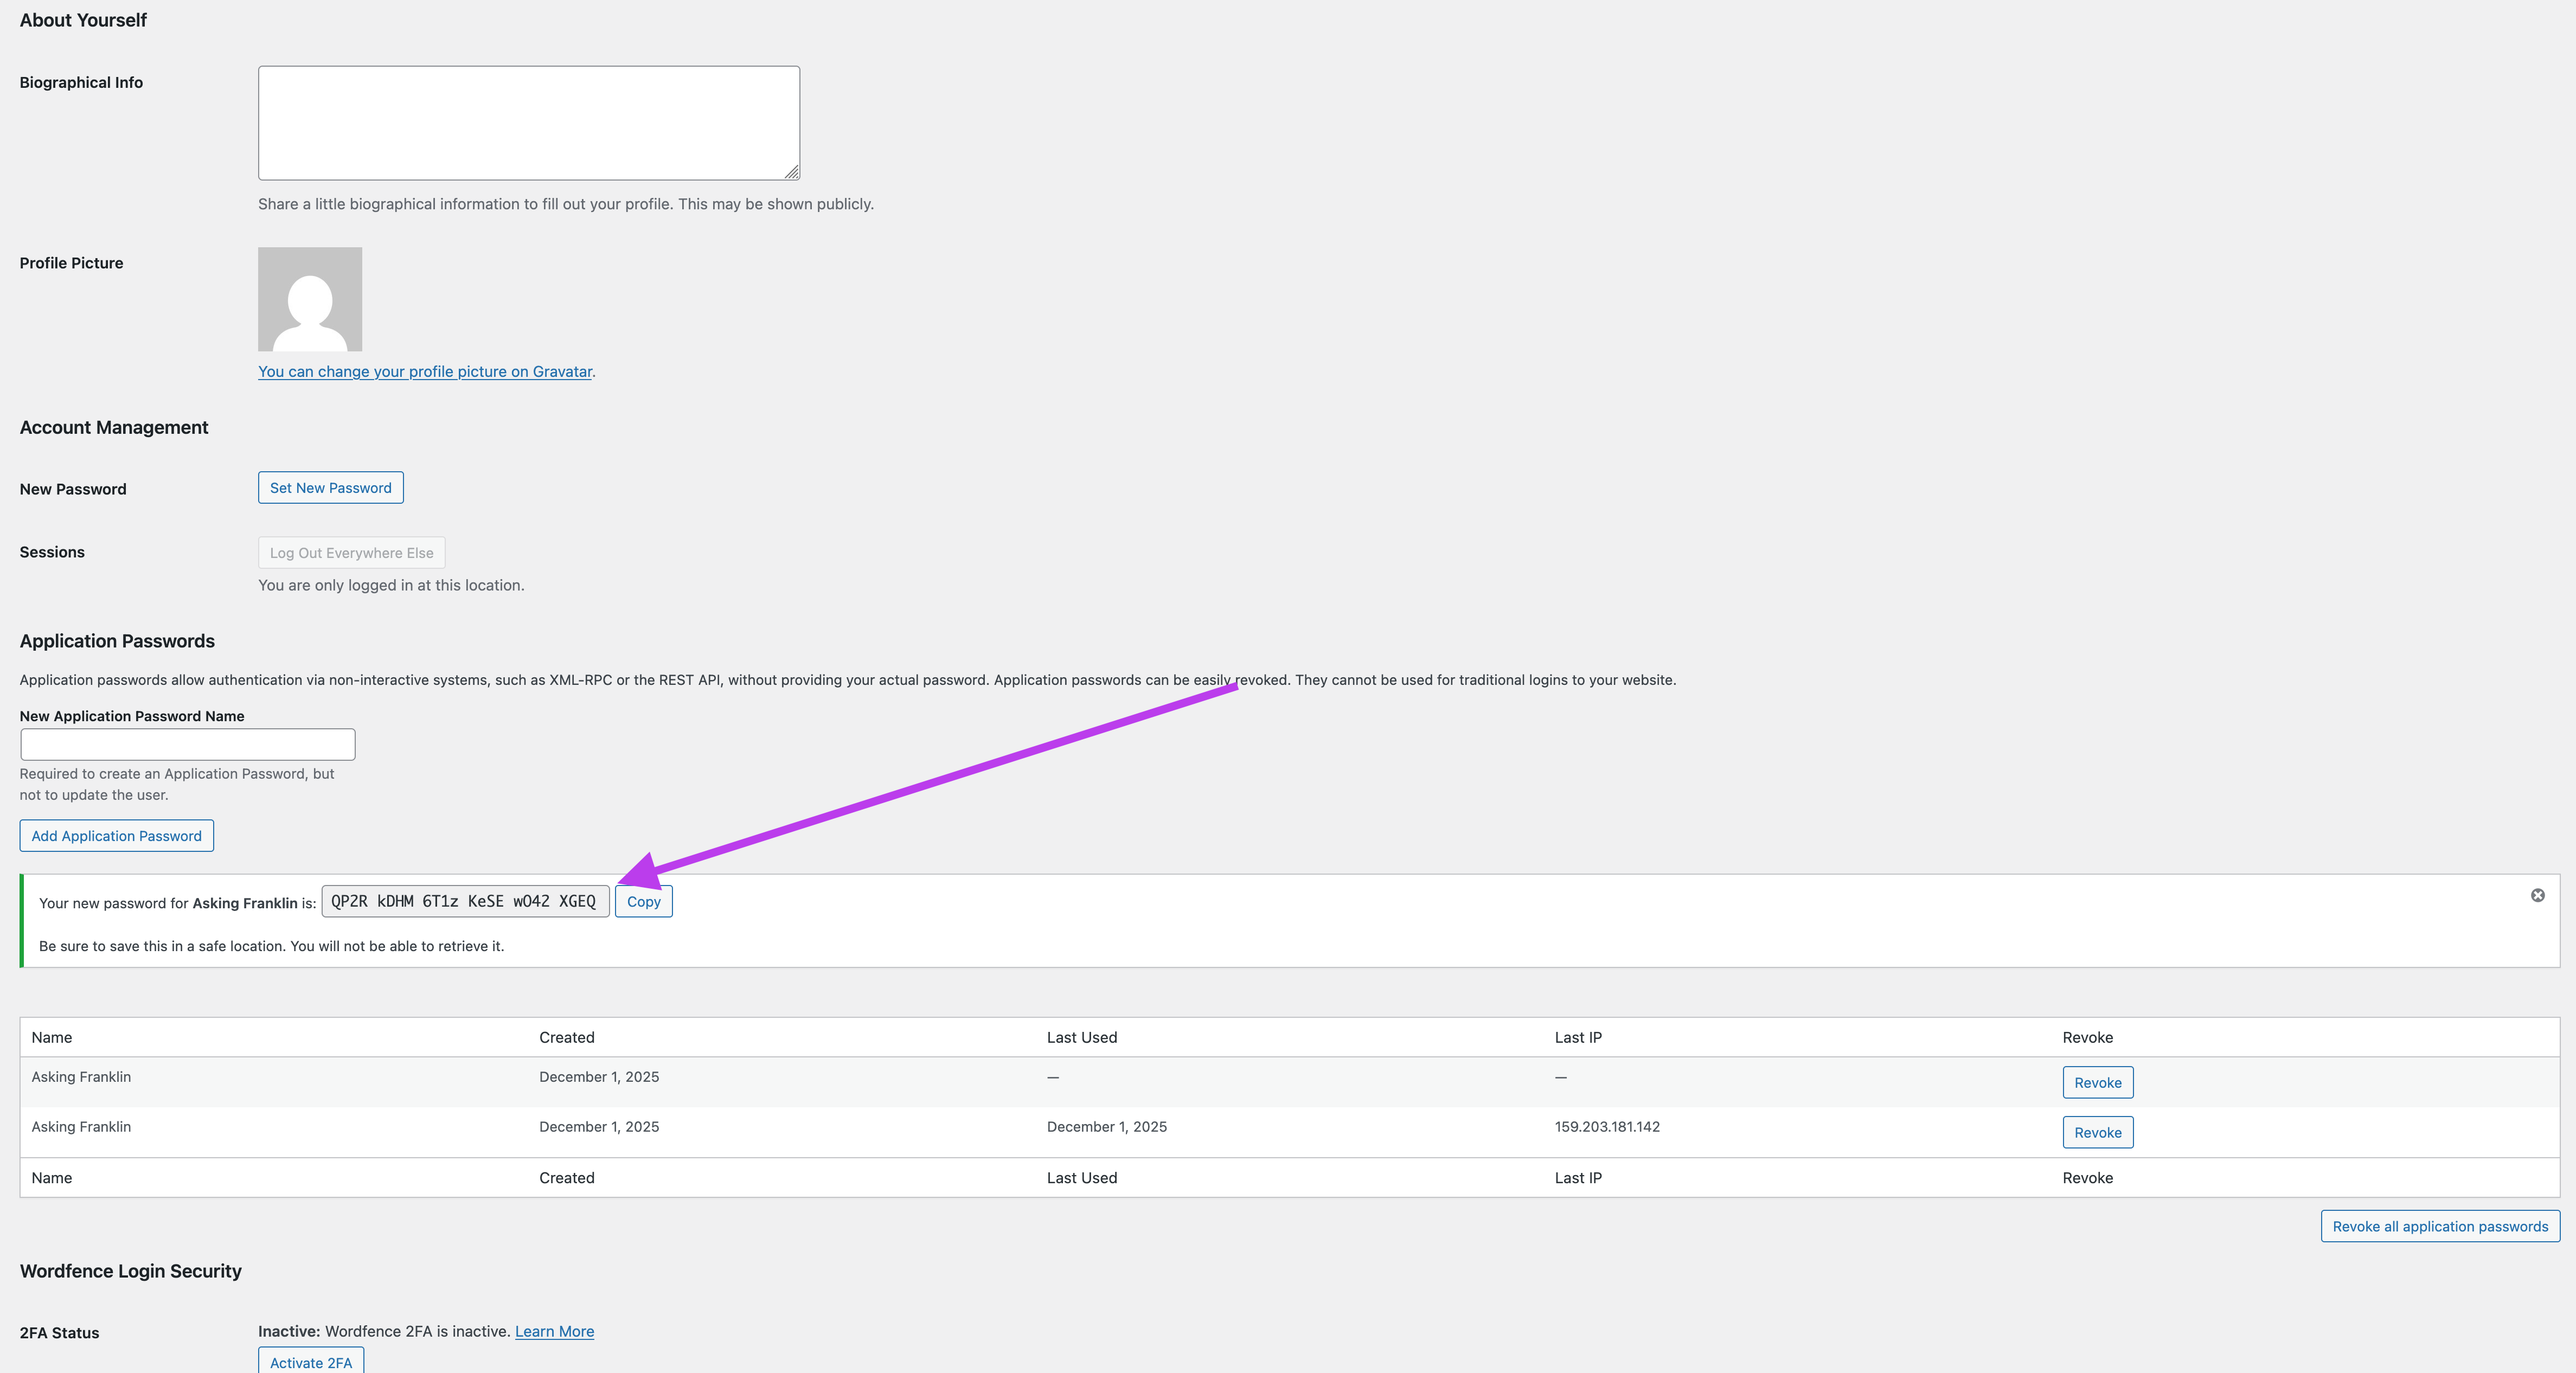Open the Gravatar profile picture link
The height and width of the screenshot is (1373, 2576).
point(424,371)
